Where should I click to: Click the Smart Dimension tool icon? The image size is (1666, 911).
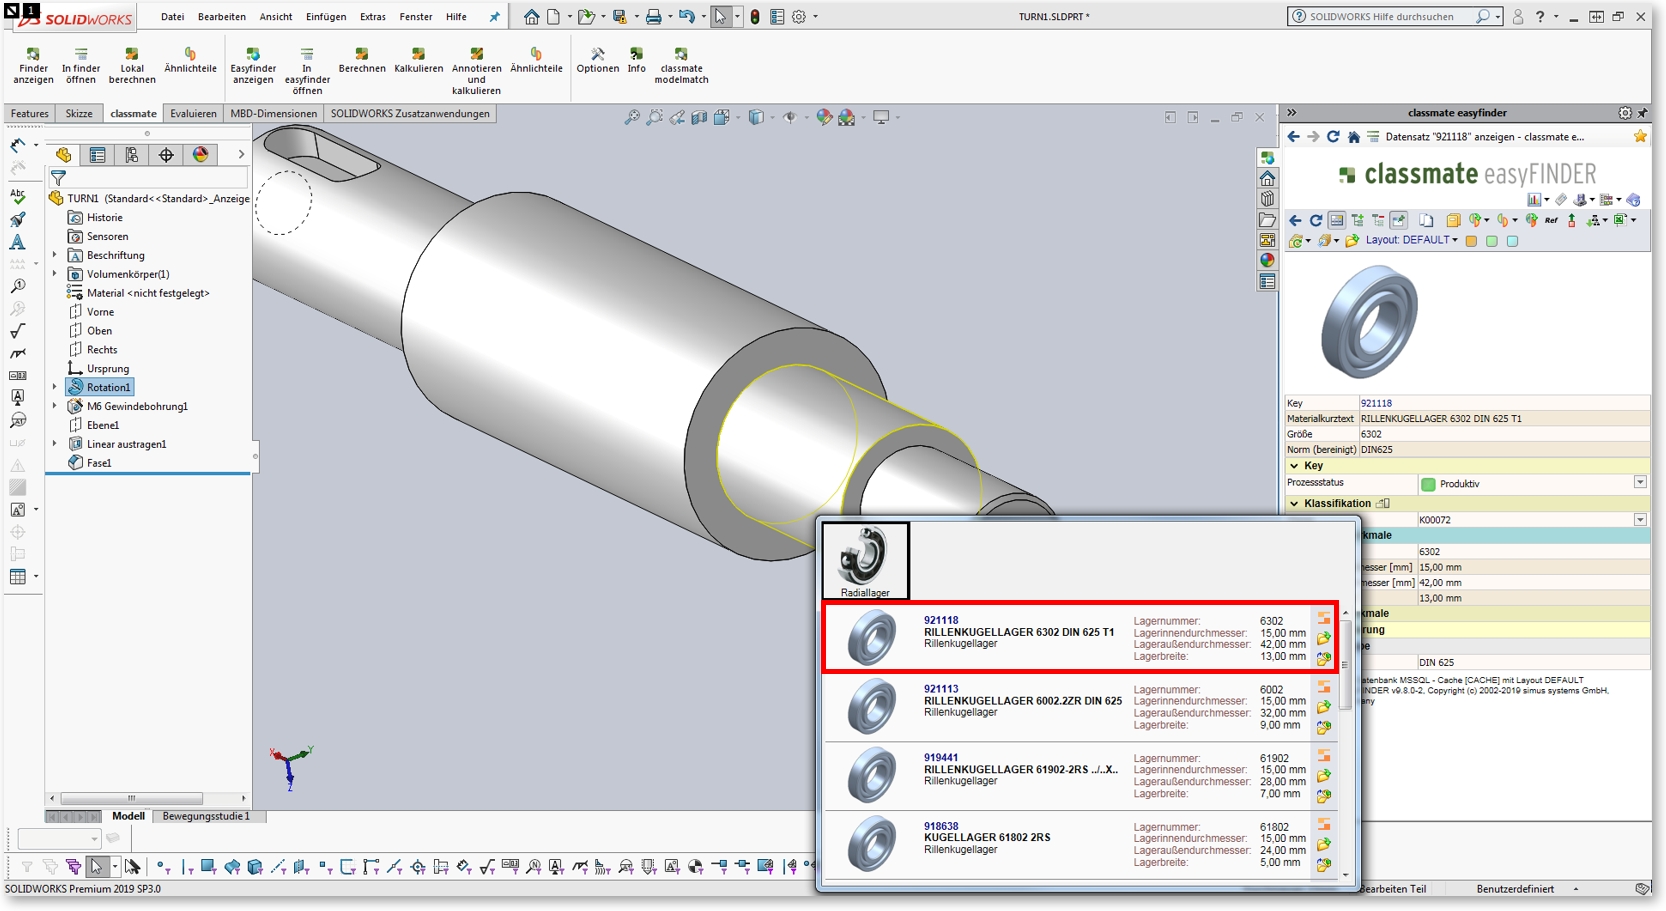click(18, 145)
